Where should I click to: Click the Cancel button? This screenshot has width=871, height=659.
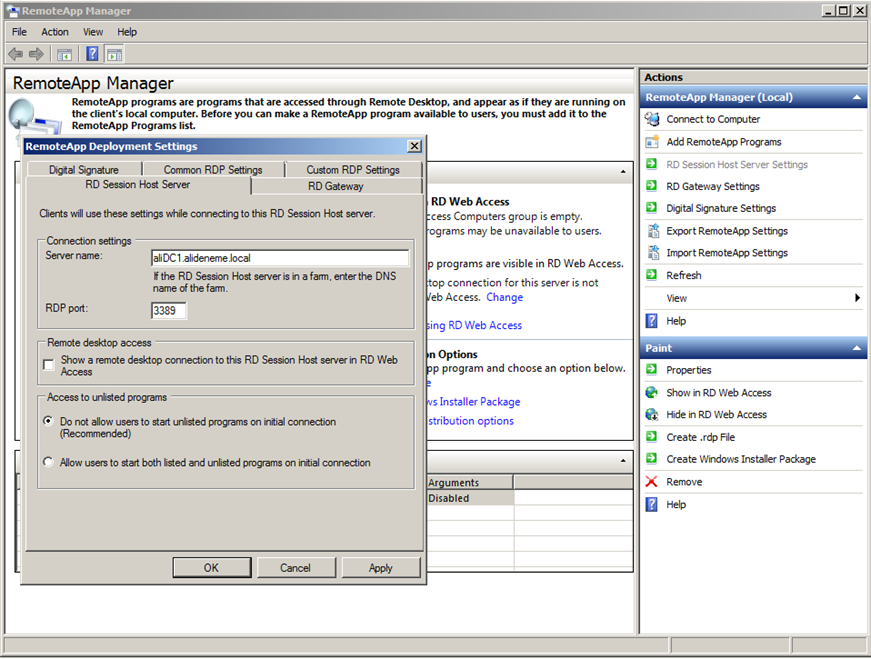[x=296, y=567]
